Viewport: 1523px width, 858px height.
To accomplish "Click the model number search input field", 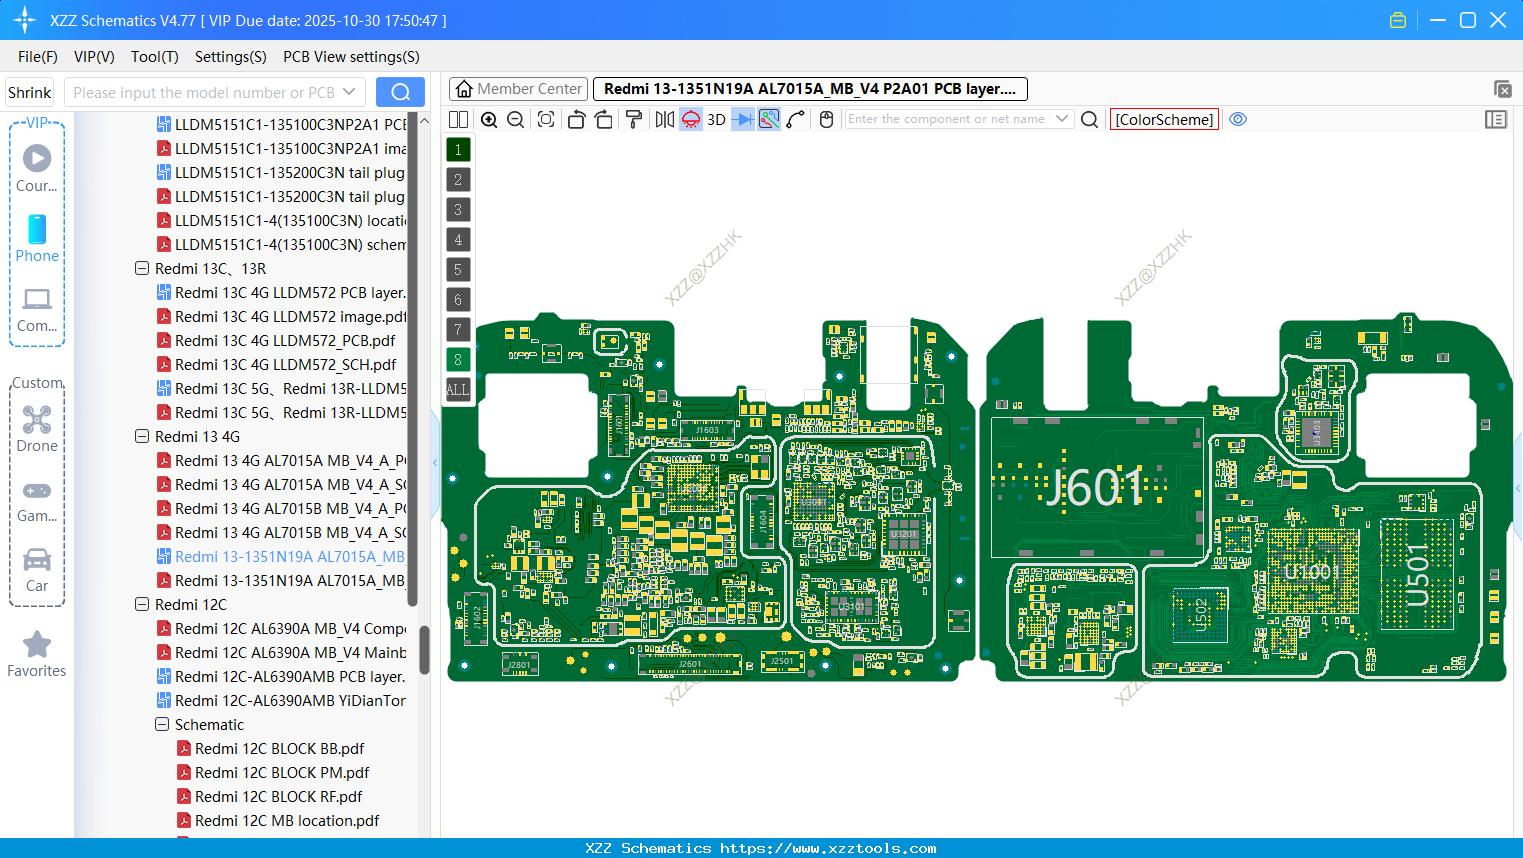I will (204, 92).
